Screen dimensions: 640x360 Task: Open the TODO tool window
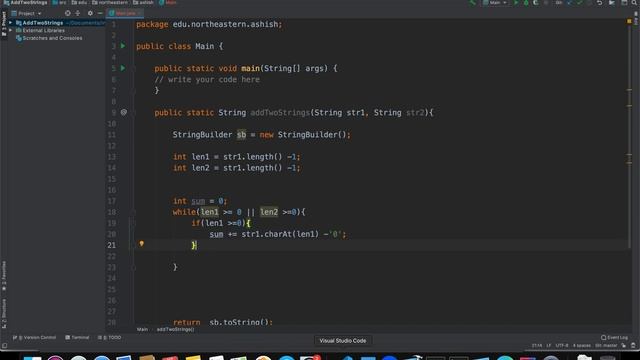[x=109, y=338]
